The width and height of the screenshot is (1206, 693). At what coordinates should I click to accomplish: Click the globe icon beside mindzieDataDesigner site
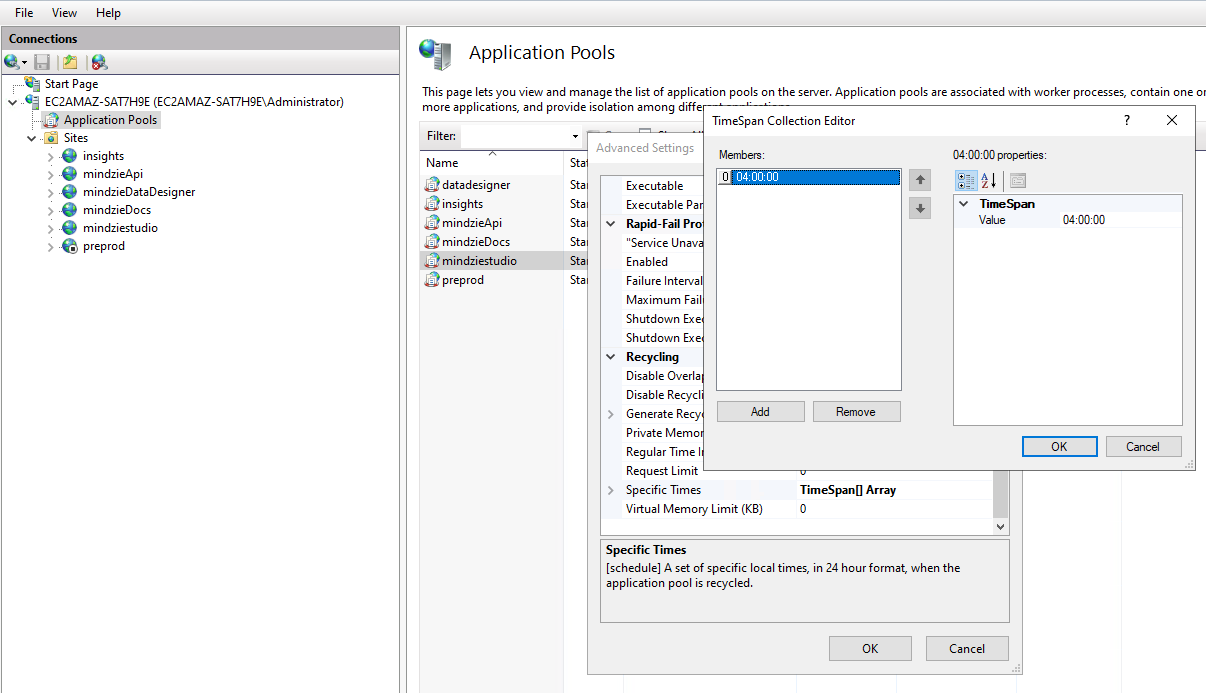click(x=69, y=192)
